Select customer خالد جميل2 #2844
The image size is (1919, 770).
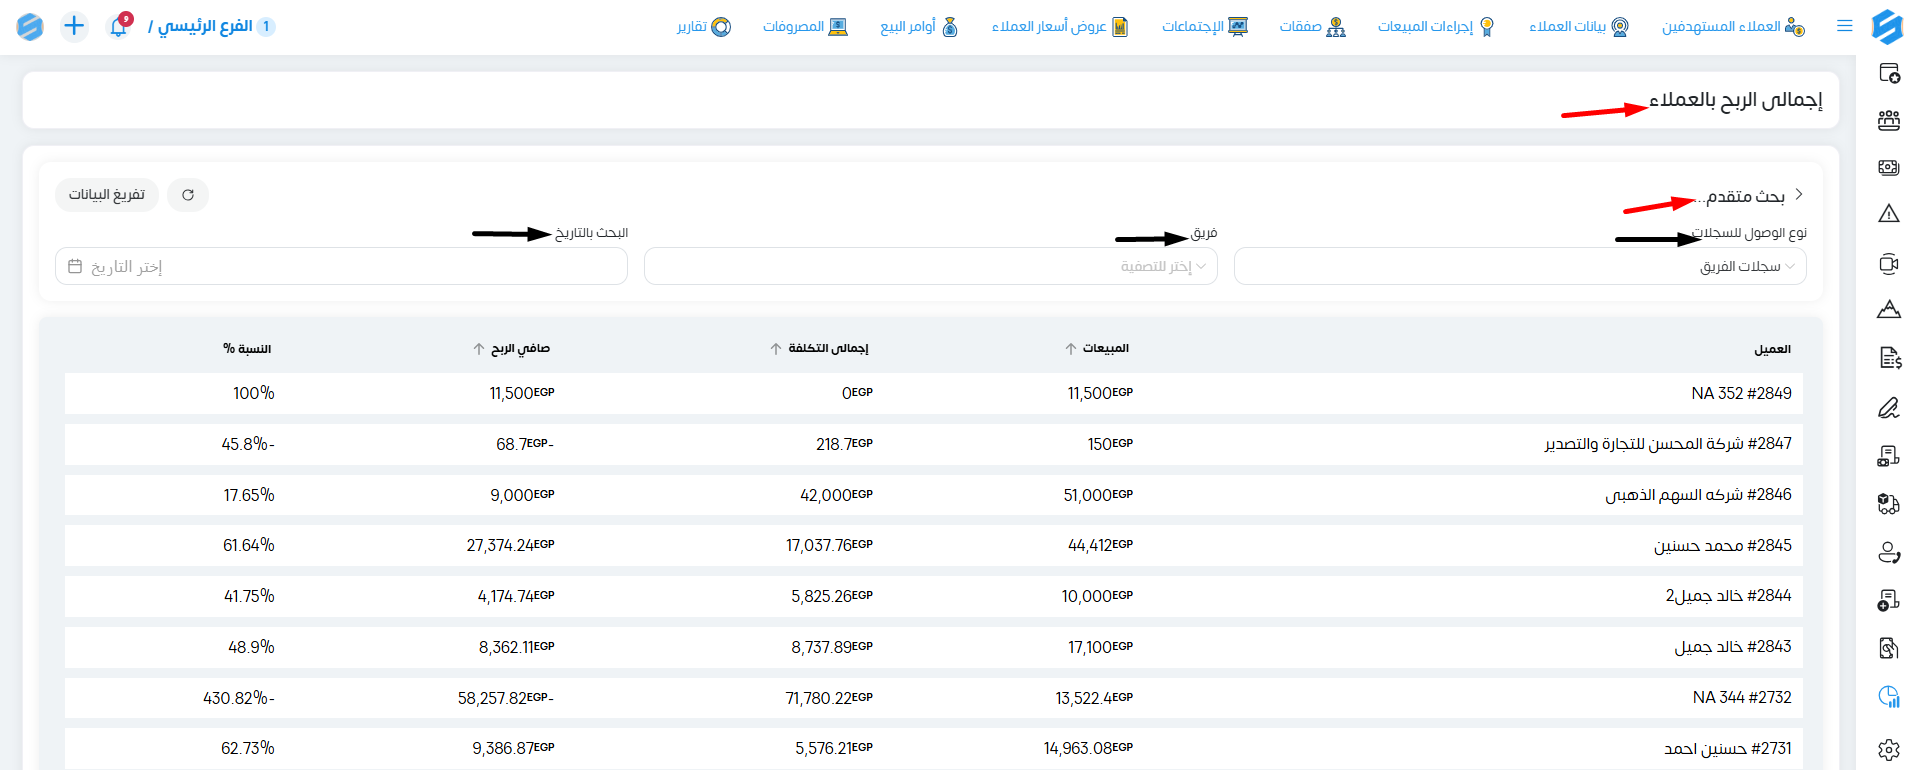click(x=1728, y=595)
